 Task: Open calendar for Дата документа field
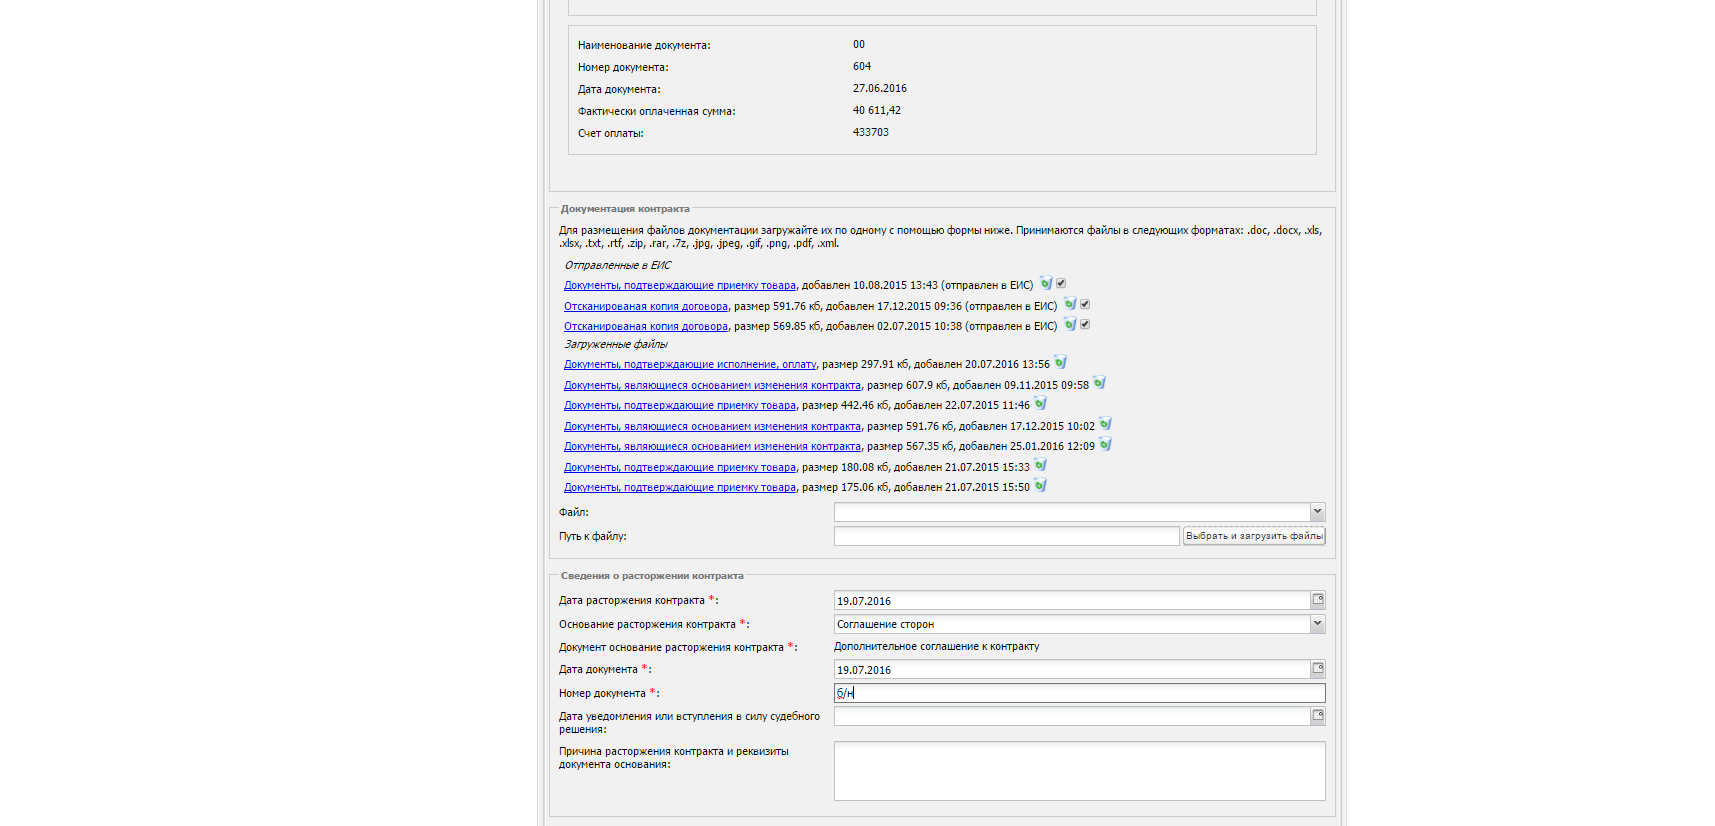coord(1318,669)
